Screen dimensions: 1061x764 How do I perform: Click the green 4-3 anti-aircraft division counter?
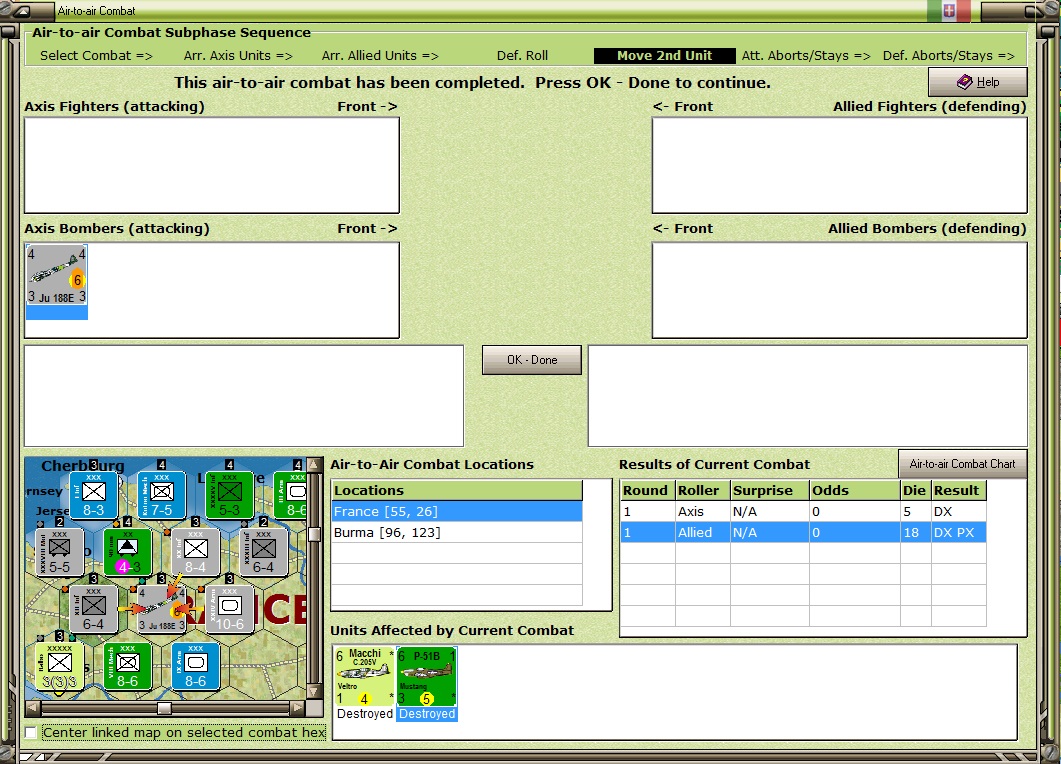(x=128, y=552)
